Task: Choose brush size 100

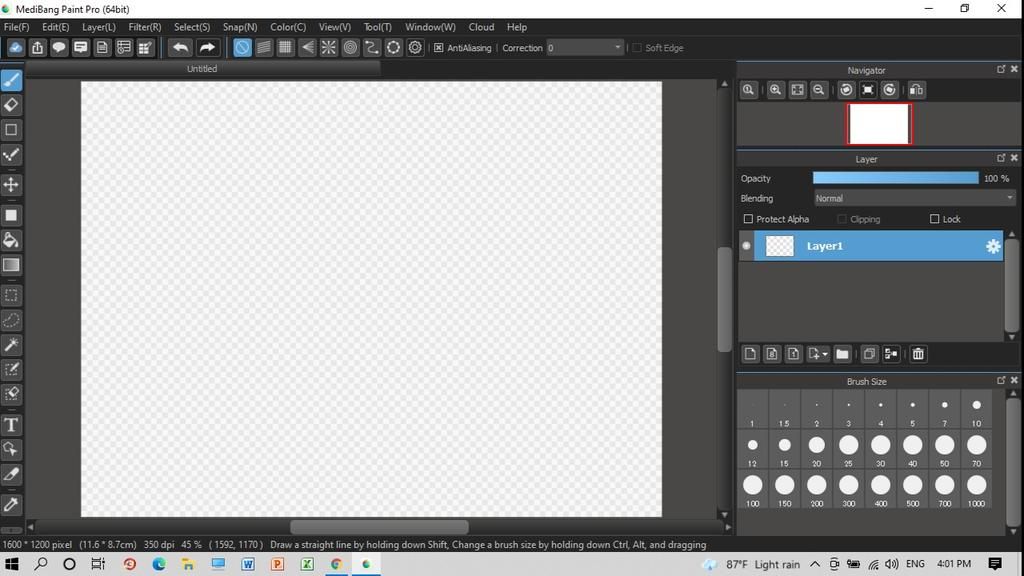Action: pyautogui.click(x=752, y=490)
